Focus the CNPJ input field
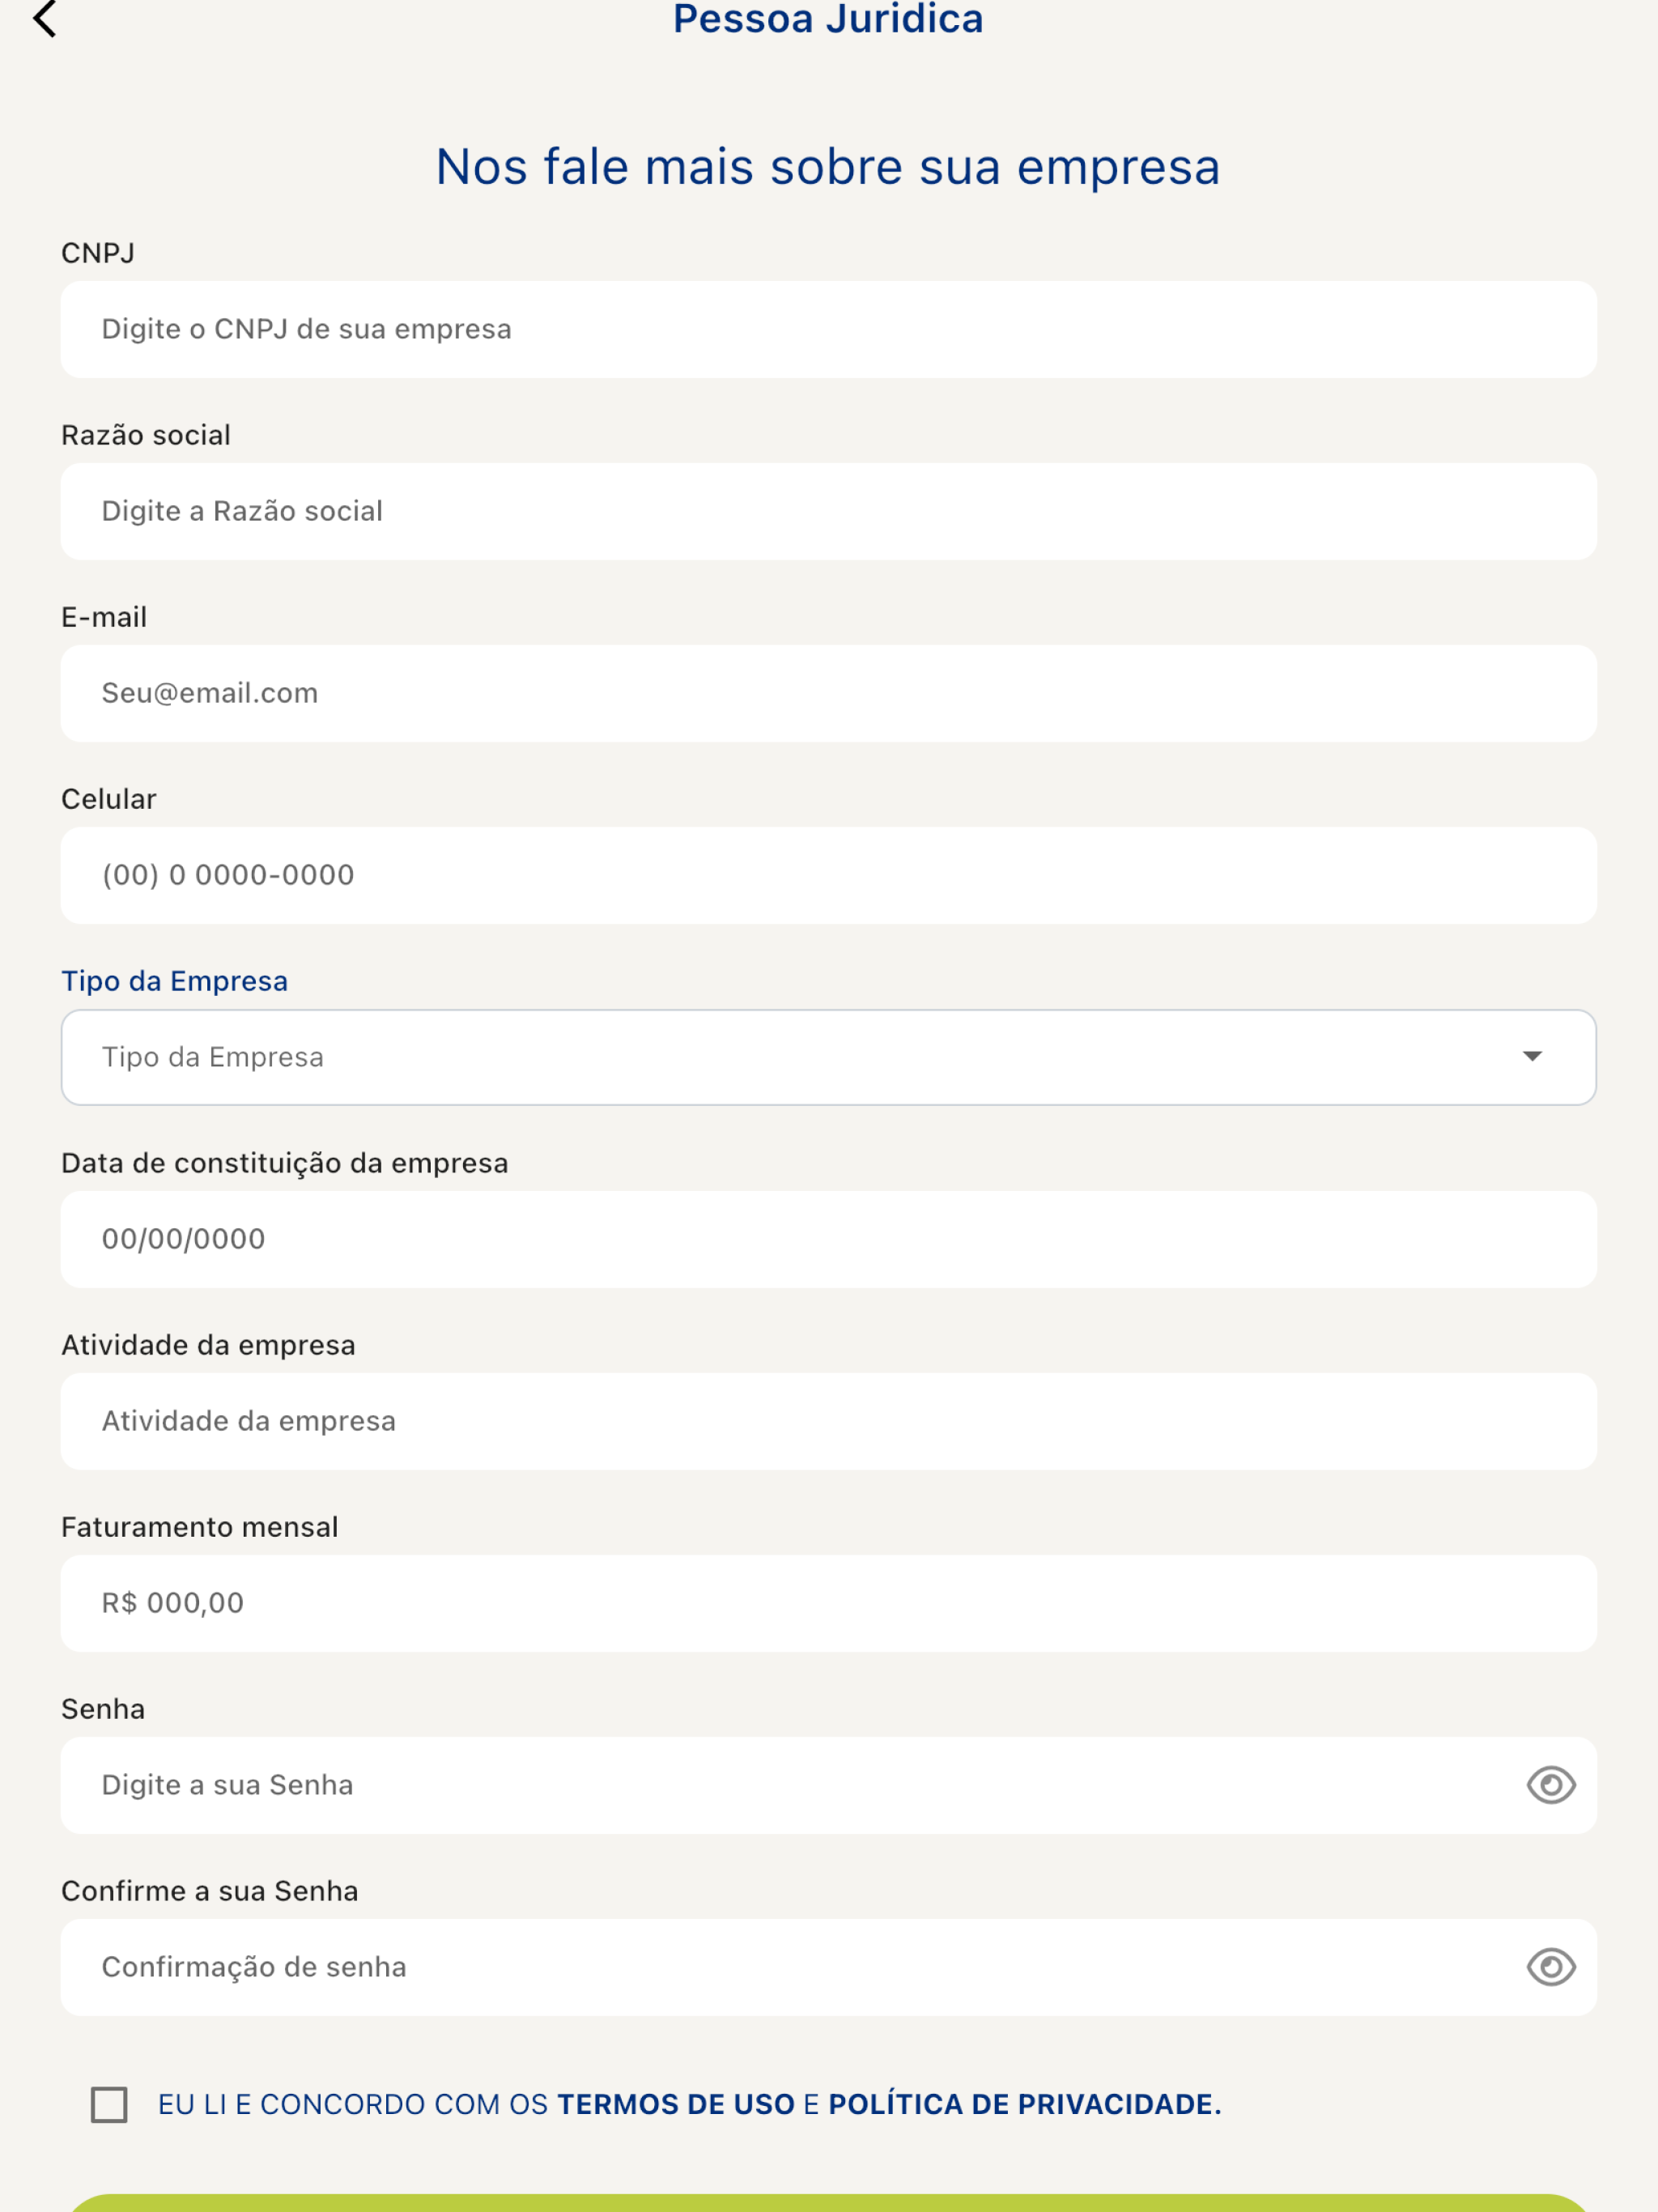Viewport: 1658px width, 2212px height. point(828,329)
